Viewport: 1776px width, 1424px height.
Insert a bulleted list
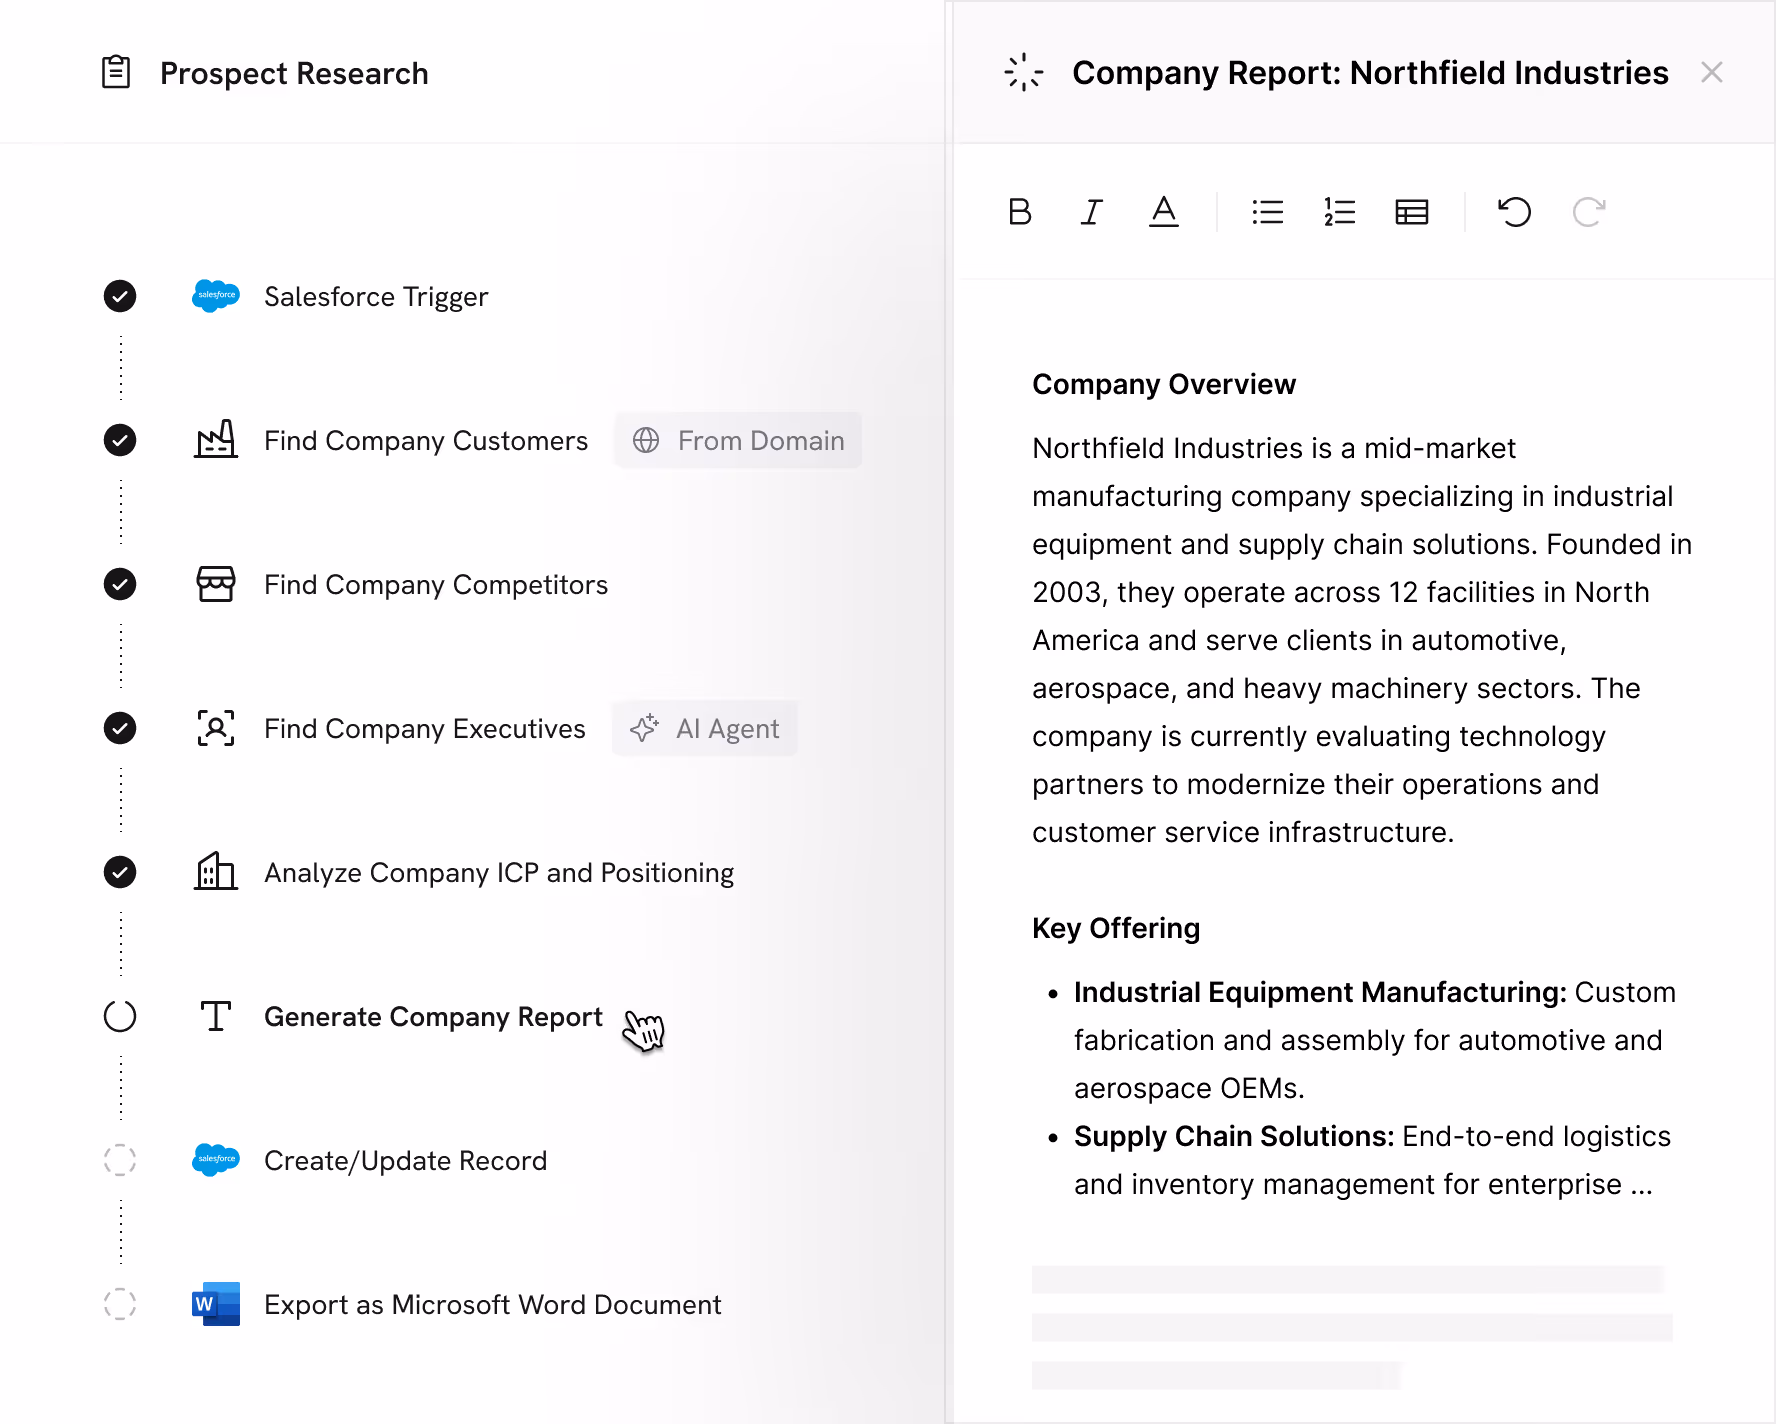coord(1267,211)
